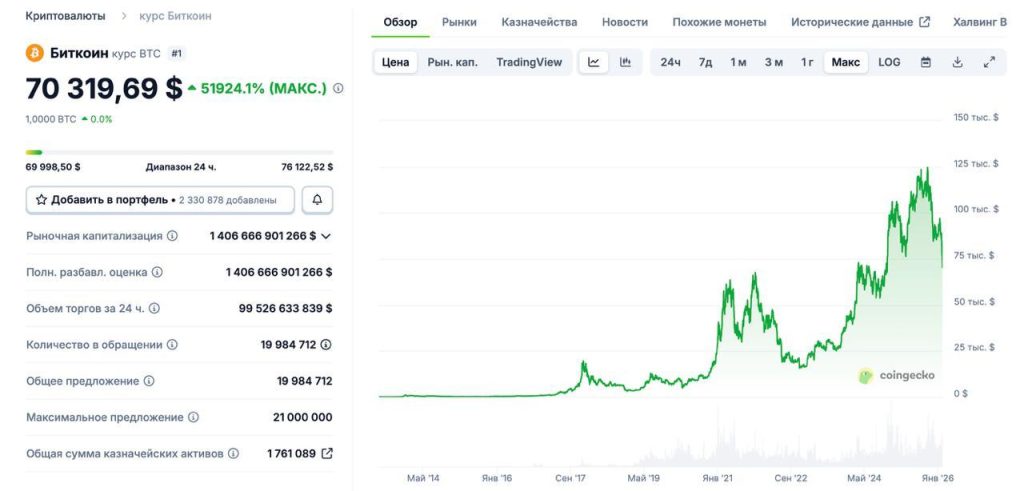Screen dimensions: 1024x491
Task: Select the 24ч time range
Action: point(670,62)
